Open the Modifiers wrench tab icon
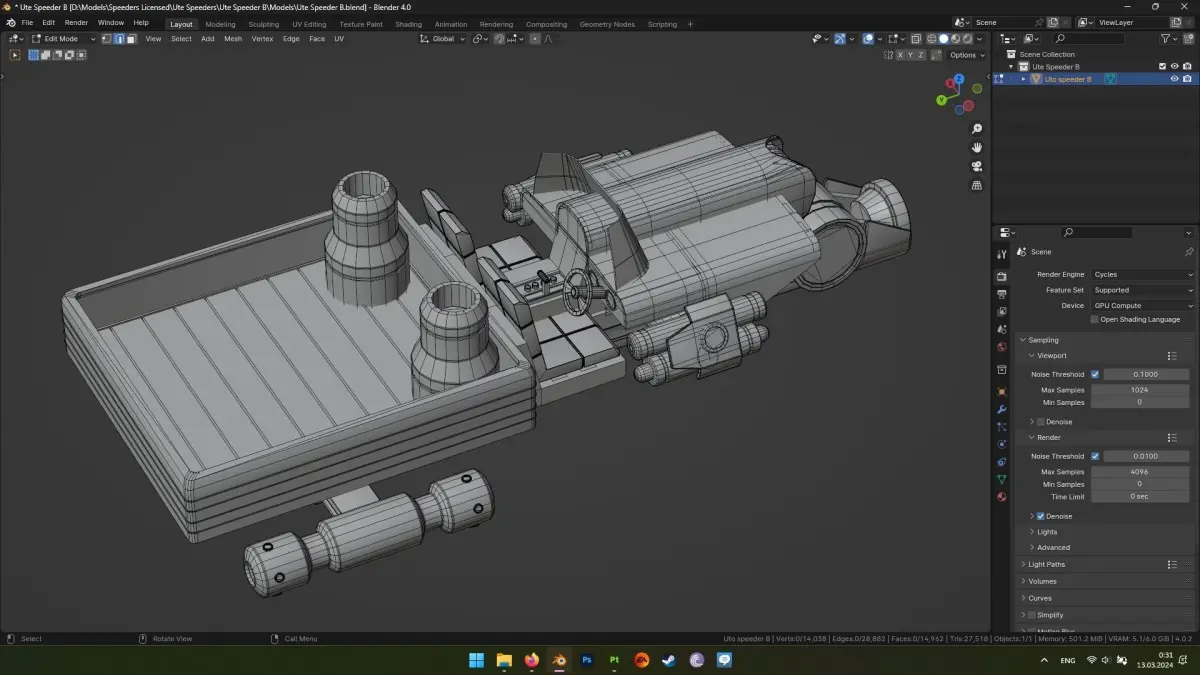This screenshot has height=675, width=1200. pos(1001,409)
